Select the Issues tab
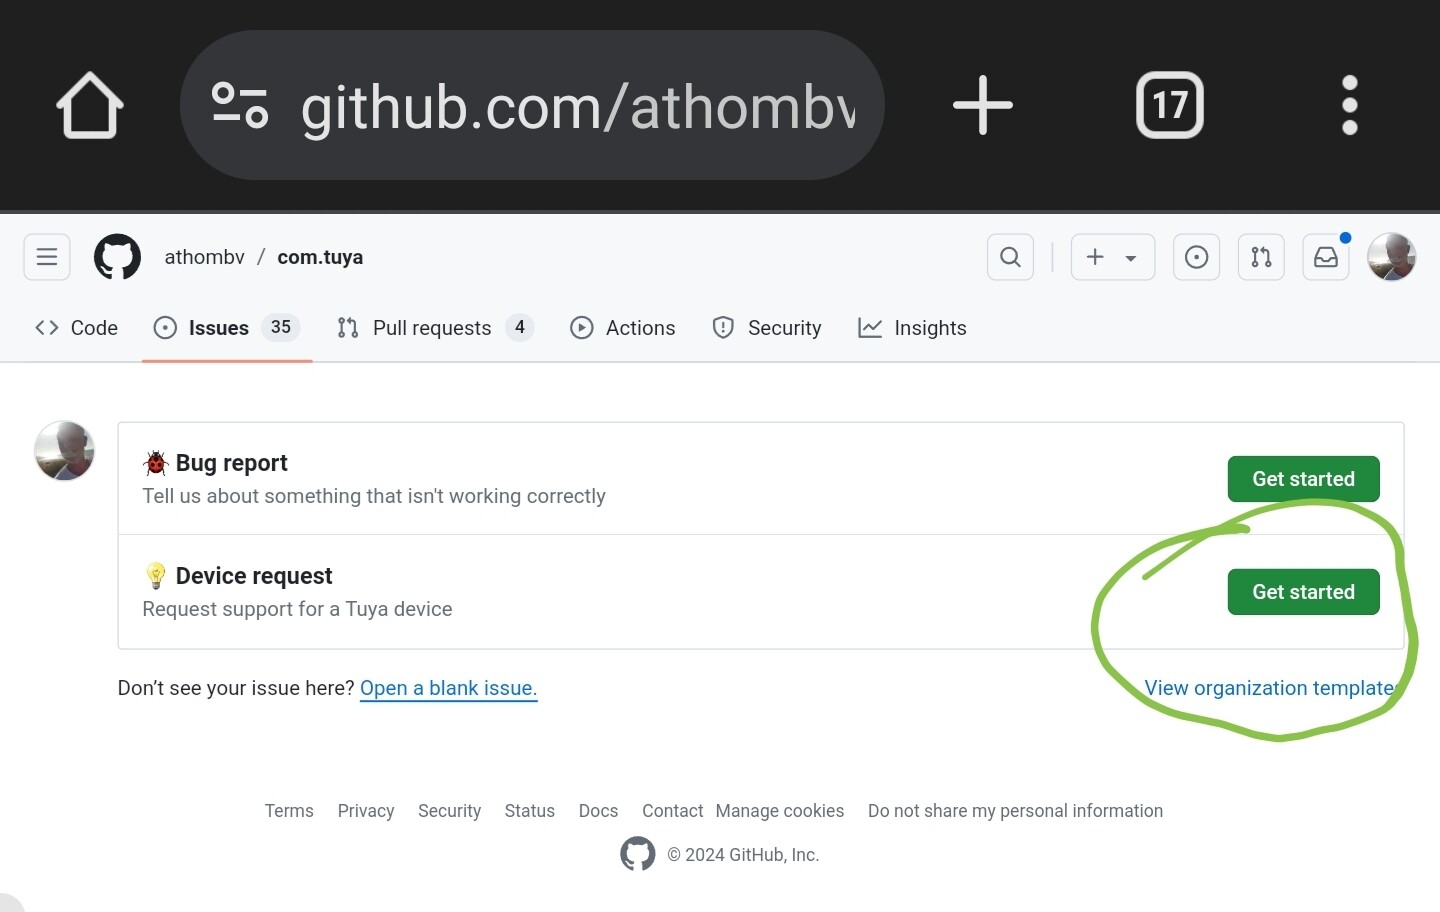The image size is (1440, 912). (227, 328)
